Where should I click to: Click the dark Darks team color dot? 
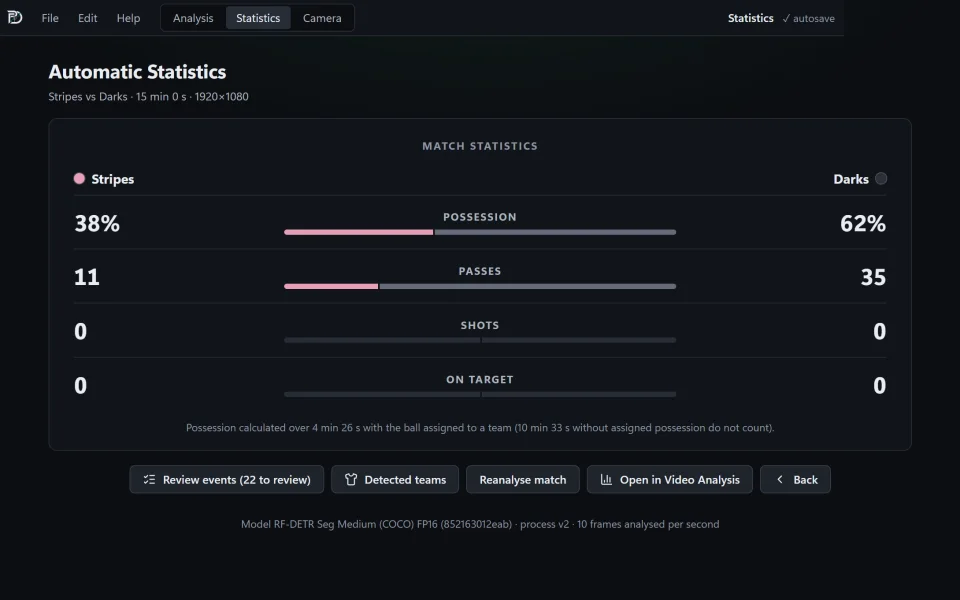[881, 179]
